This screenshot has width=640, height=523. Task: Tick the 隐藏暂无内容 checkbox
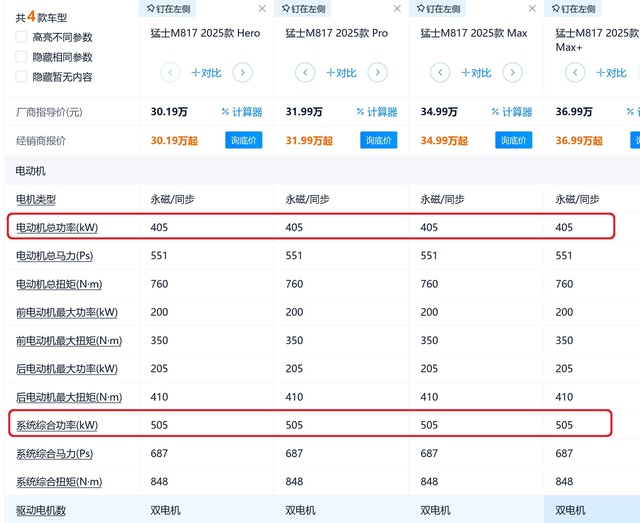point(21,76)
